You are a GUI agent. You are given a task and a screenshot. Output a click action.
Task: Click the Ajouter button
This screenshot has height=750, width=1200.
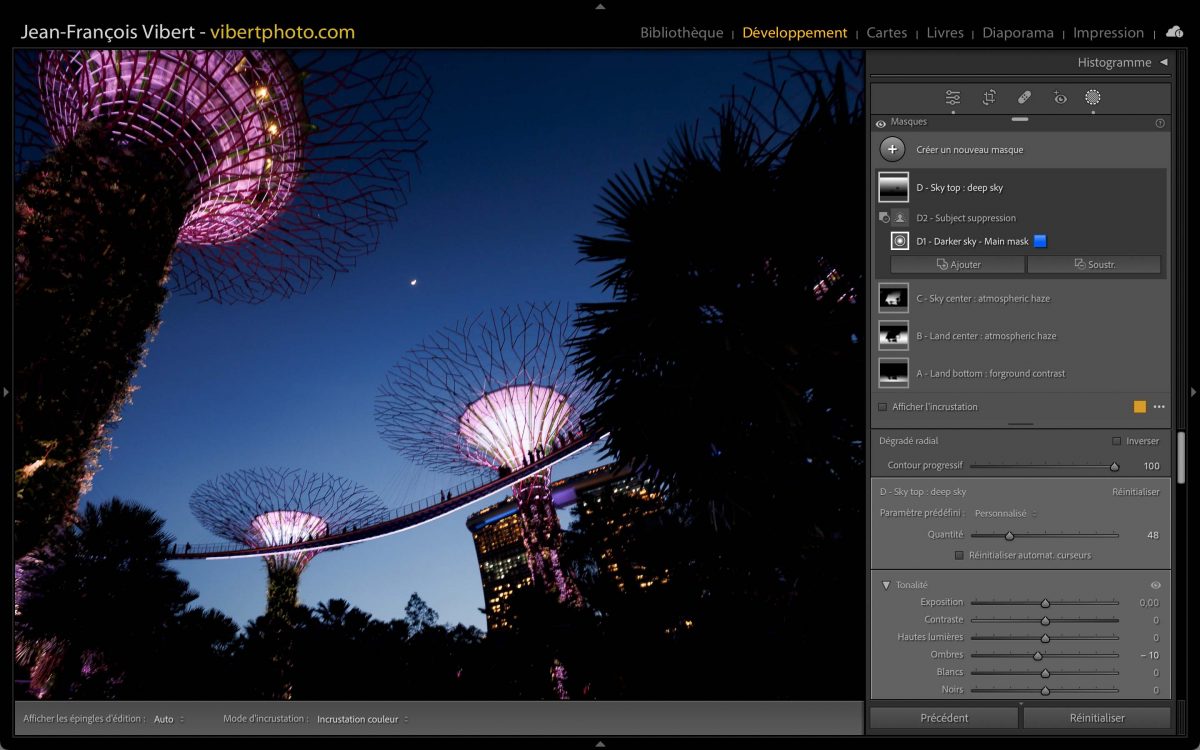(x=958, y=265)
